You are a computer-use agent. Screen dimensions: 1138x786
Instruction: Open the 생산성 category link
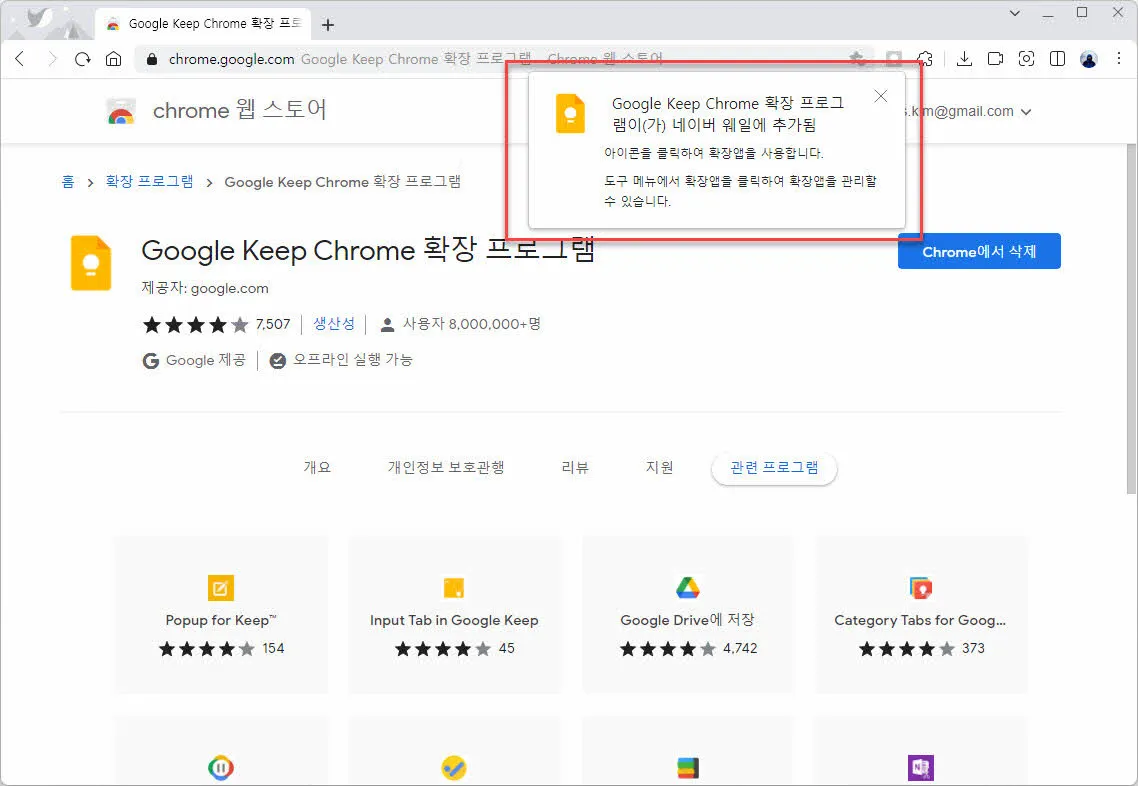coord(334,324)
